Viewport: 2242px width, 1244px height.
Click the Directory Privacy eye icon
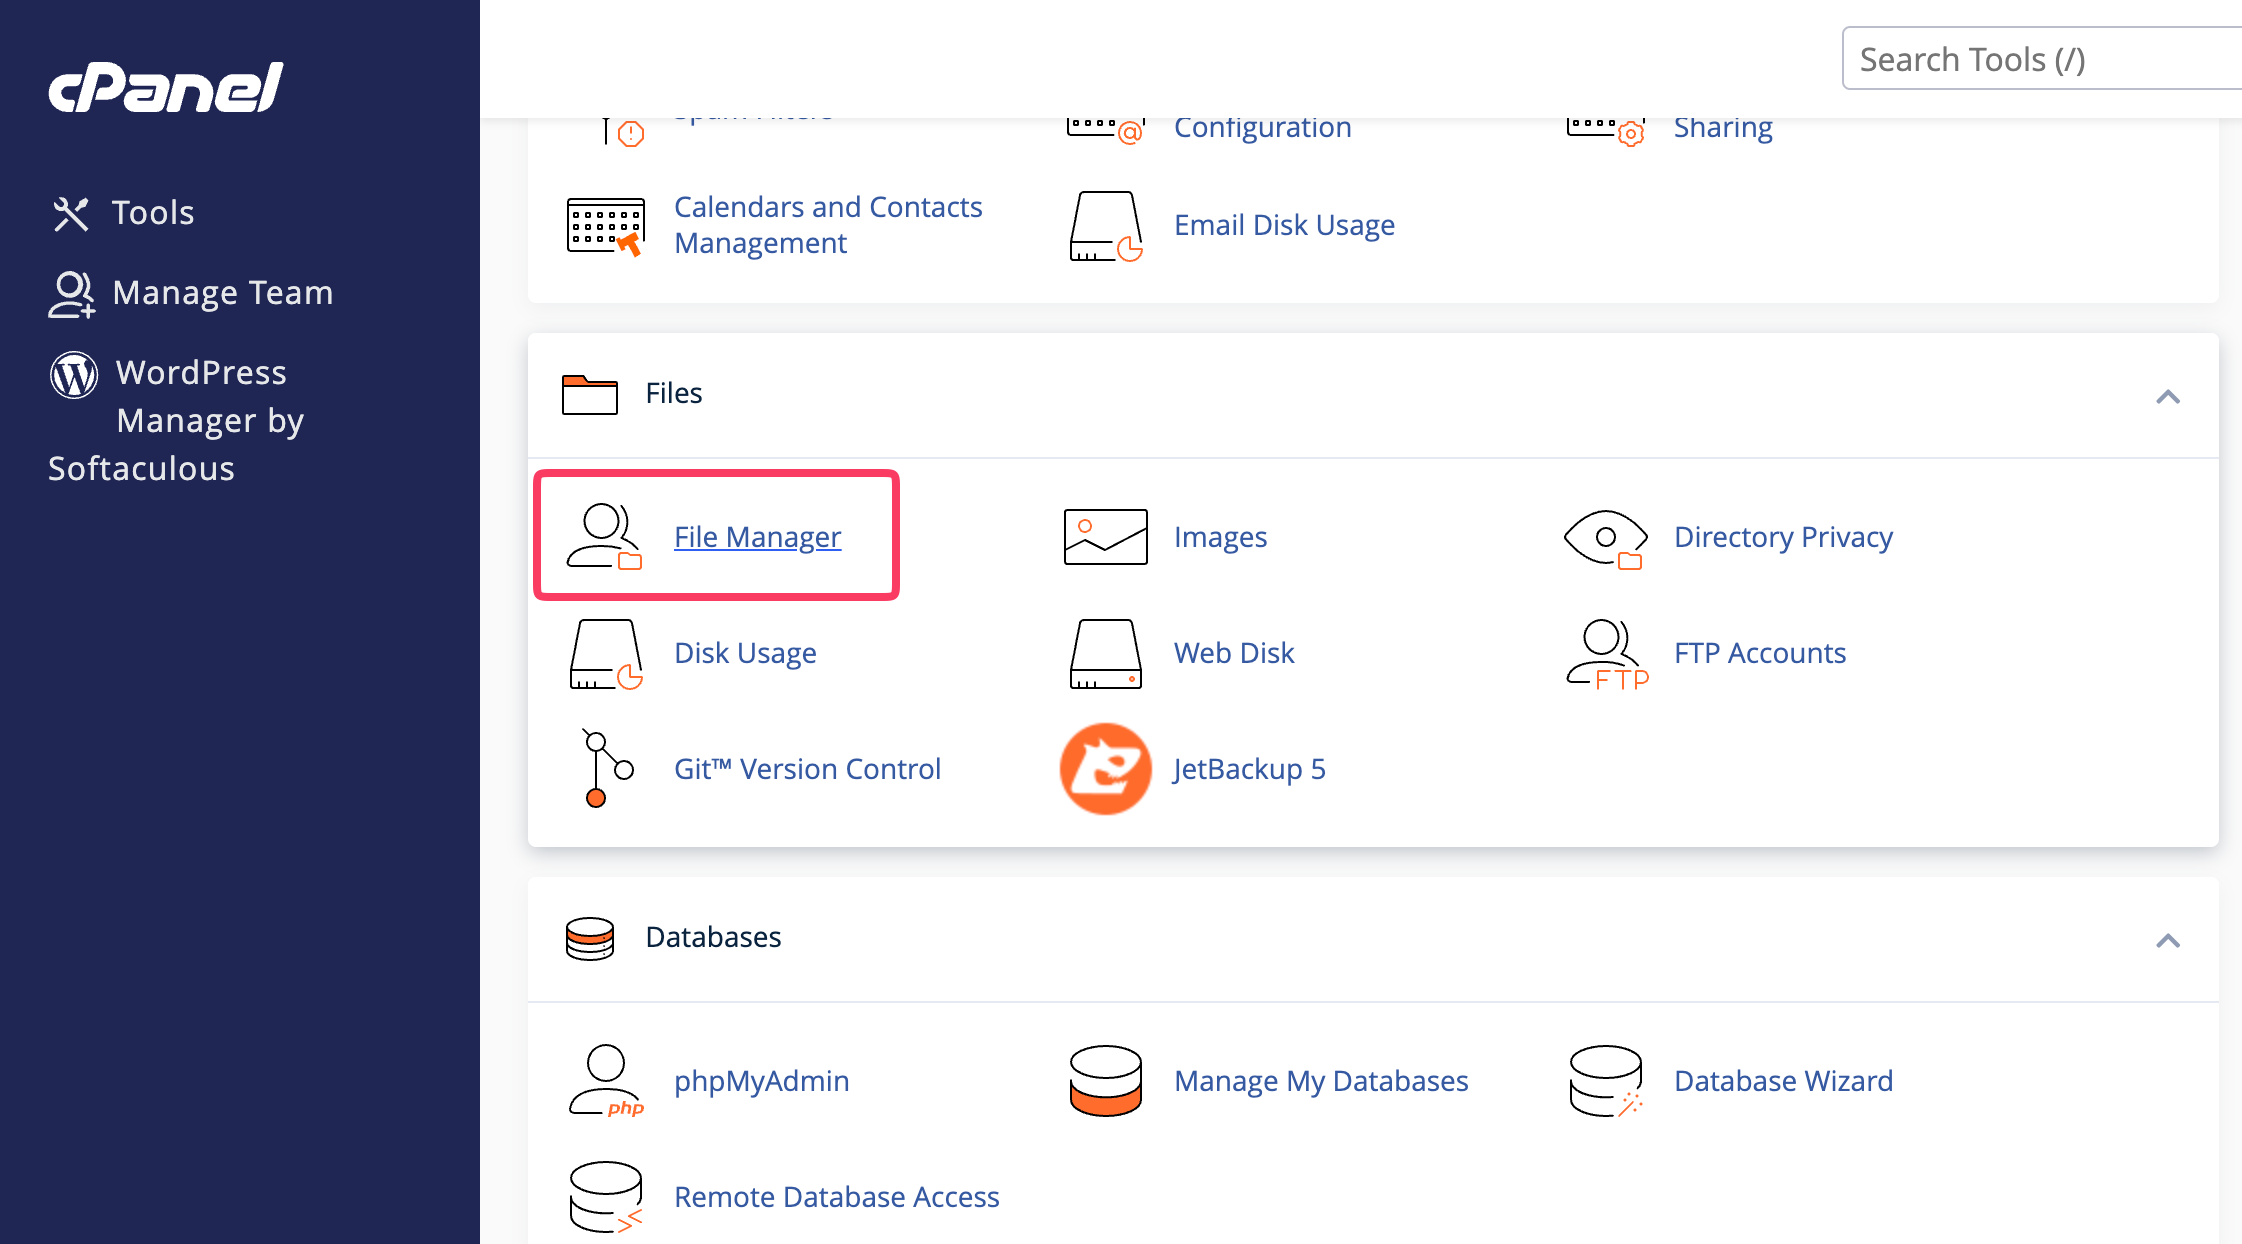coord(1606,538)
